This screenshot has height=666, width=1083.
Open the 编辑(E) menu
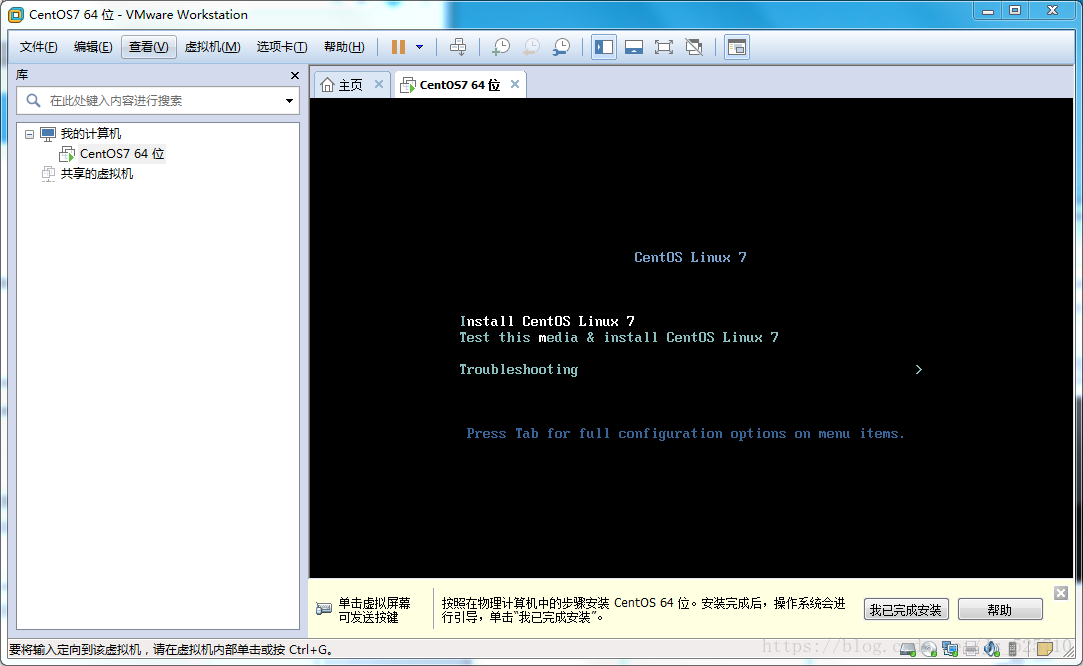click(x=93, y=47)
